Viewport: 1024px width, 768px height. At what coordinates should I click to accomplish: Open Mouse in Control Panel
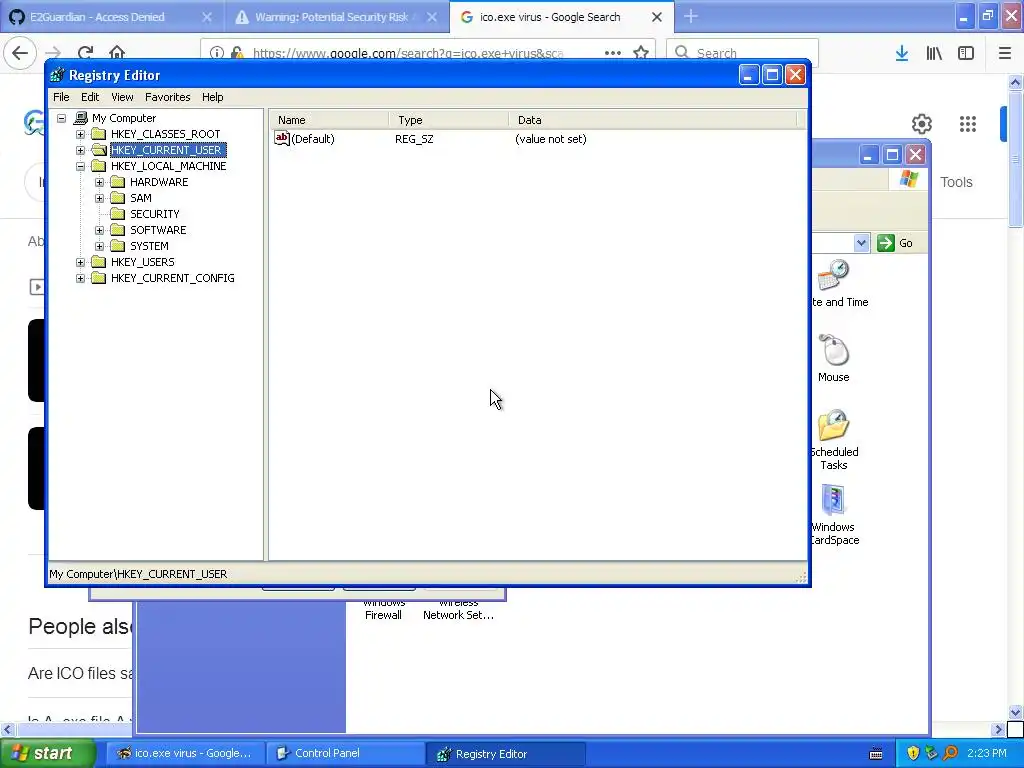833,359
